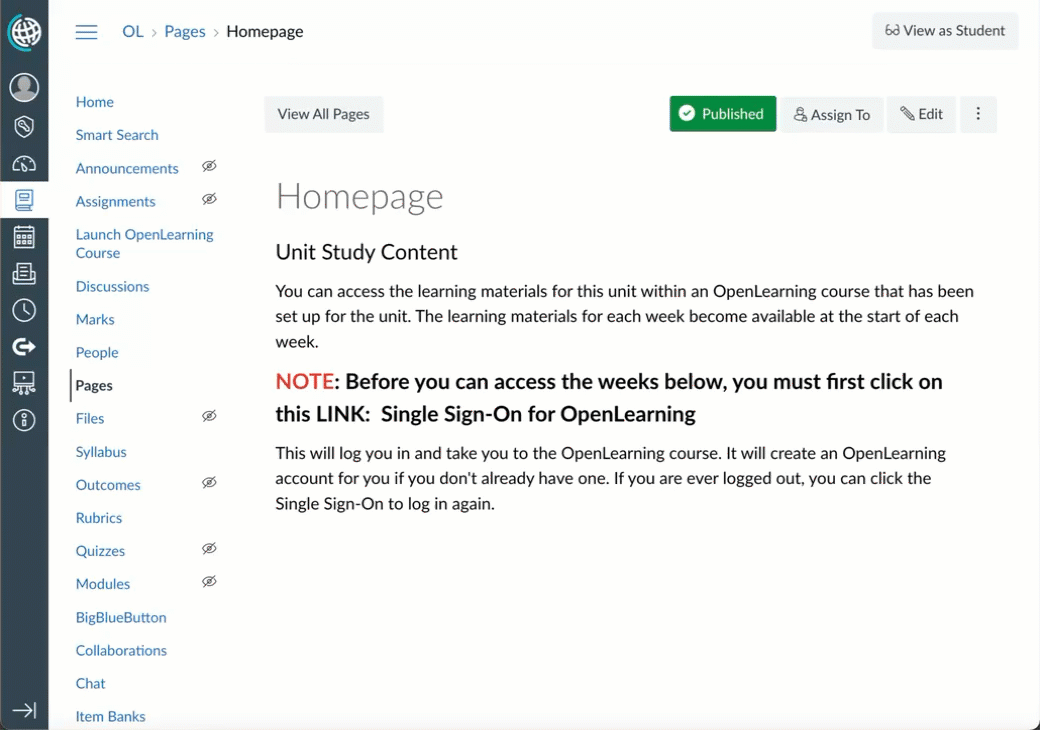Open Assignments in course menu

(115, 202)
